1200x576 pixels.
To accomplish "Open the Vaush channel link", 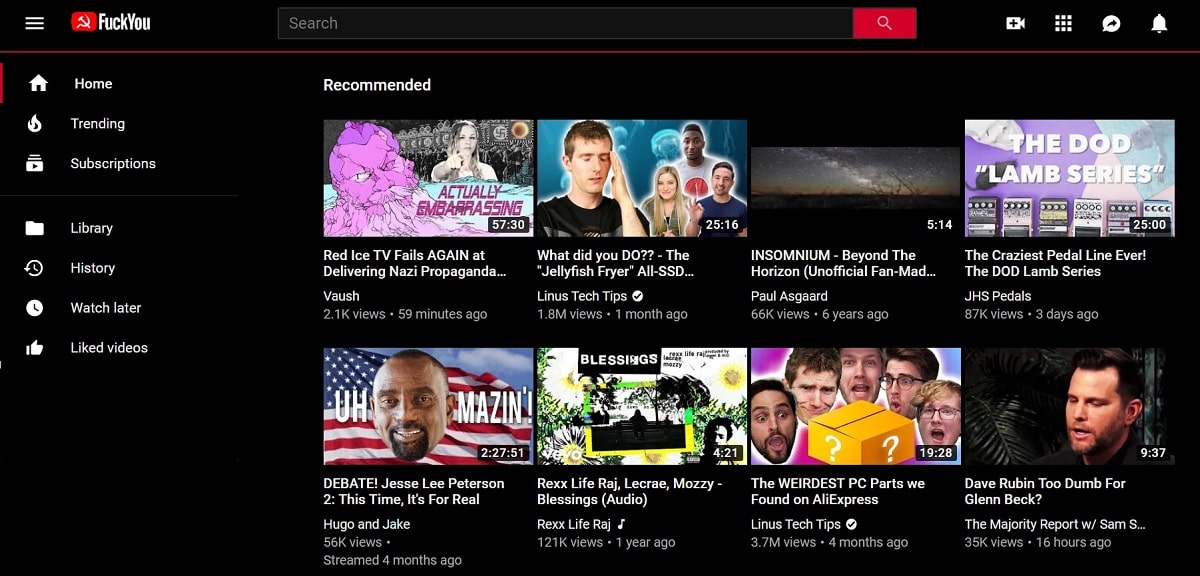I will pyautogui.click(x=341, y=296).
